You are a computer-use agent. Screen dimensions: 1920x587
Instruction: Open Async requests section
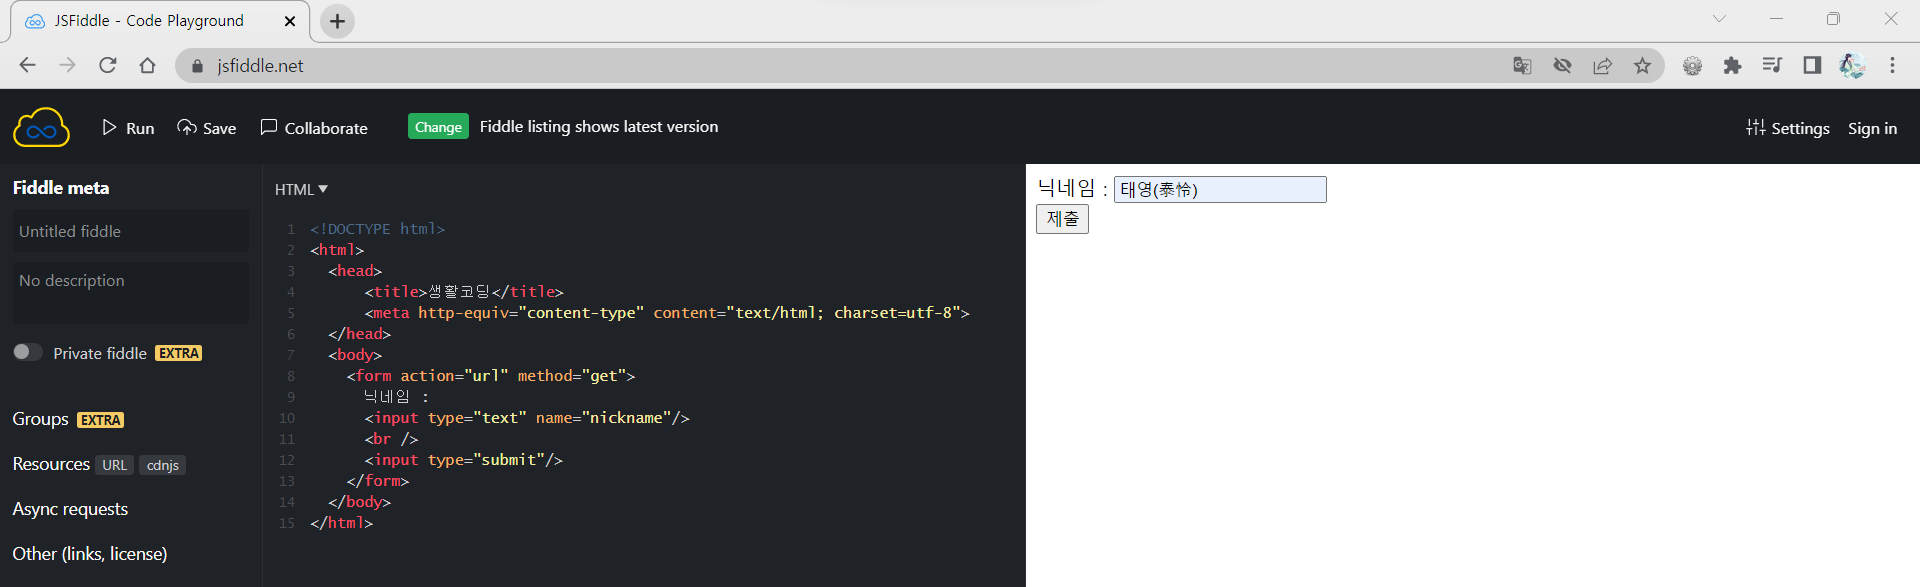click(x=70, y=509)
